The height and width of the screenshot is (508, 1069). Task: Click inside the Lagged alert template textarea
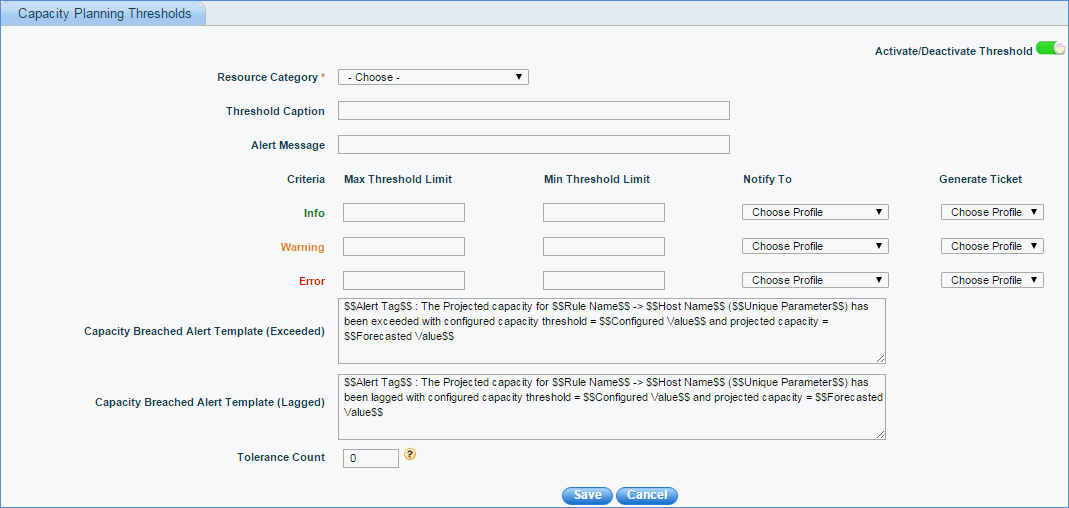[611, 407]
